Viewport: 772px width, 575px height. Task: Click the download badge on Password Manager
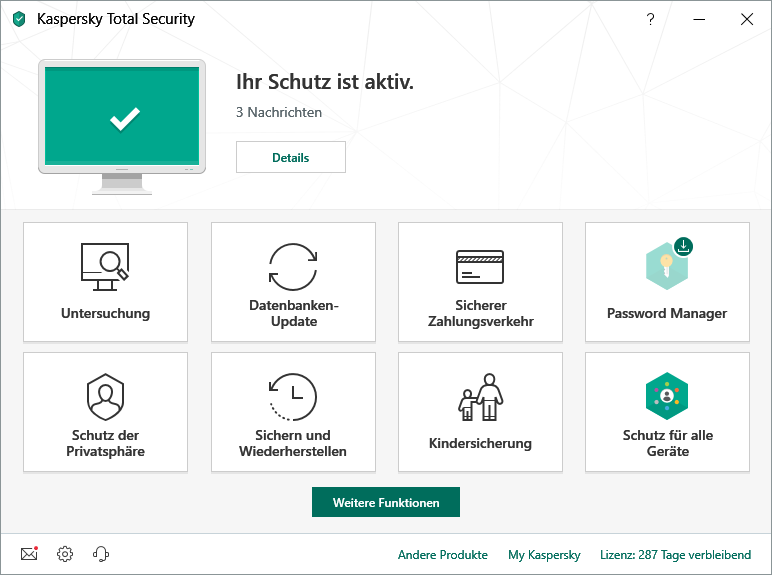(683, 246)
